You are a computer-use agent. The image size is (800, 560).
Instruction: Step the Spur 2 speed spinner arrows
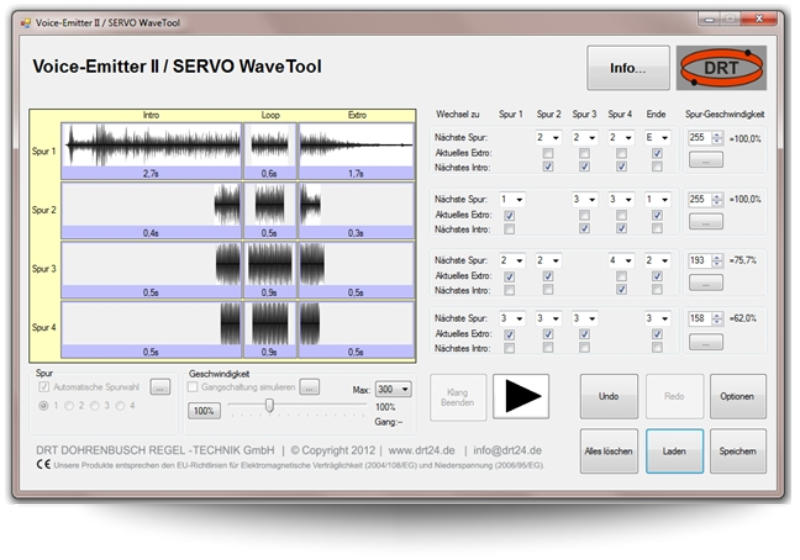tap(717, 199)
